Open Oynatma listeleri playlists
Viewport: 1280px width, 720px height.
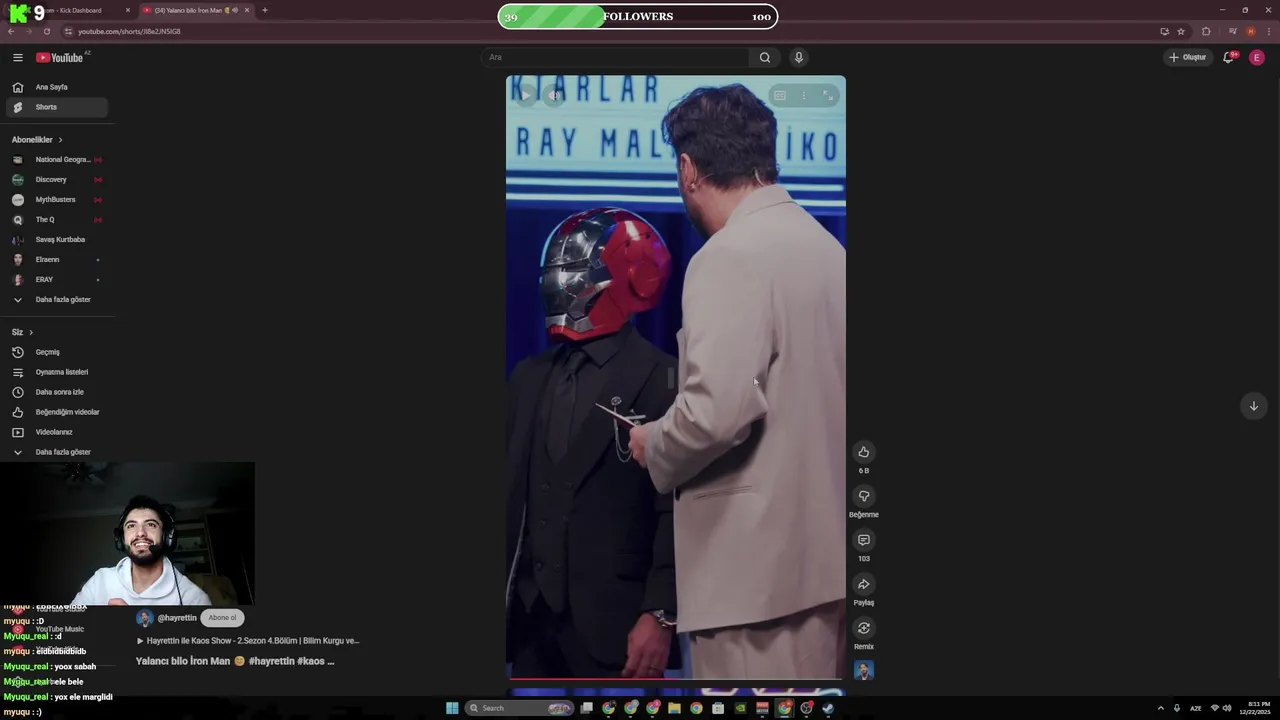(x=58, y=372)
